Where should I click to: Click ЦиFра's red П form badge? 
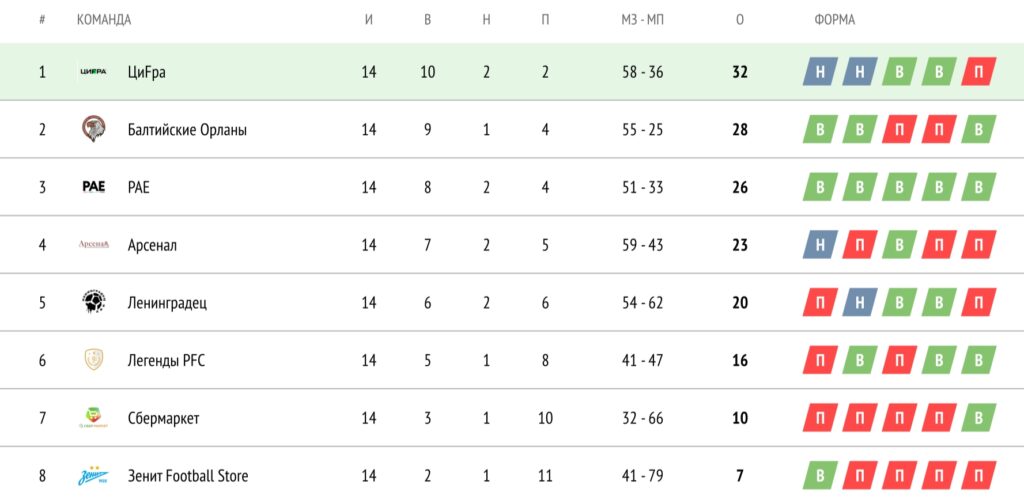click(x=978, y=72)
